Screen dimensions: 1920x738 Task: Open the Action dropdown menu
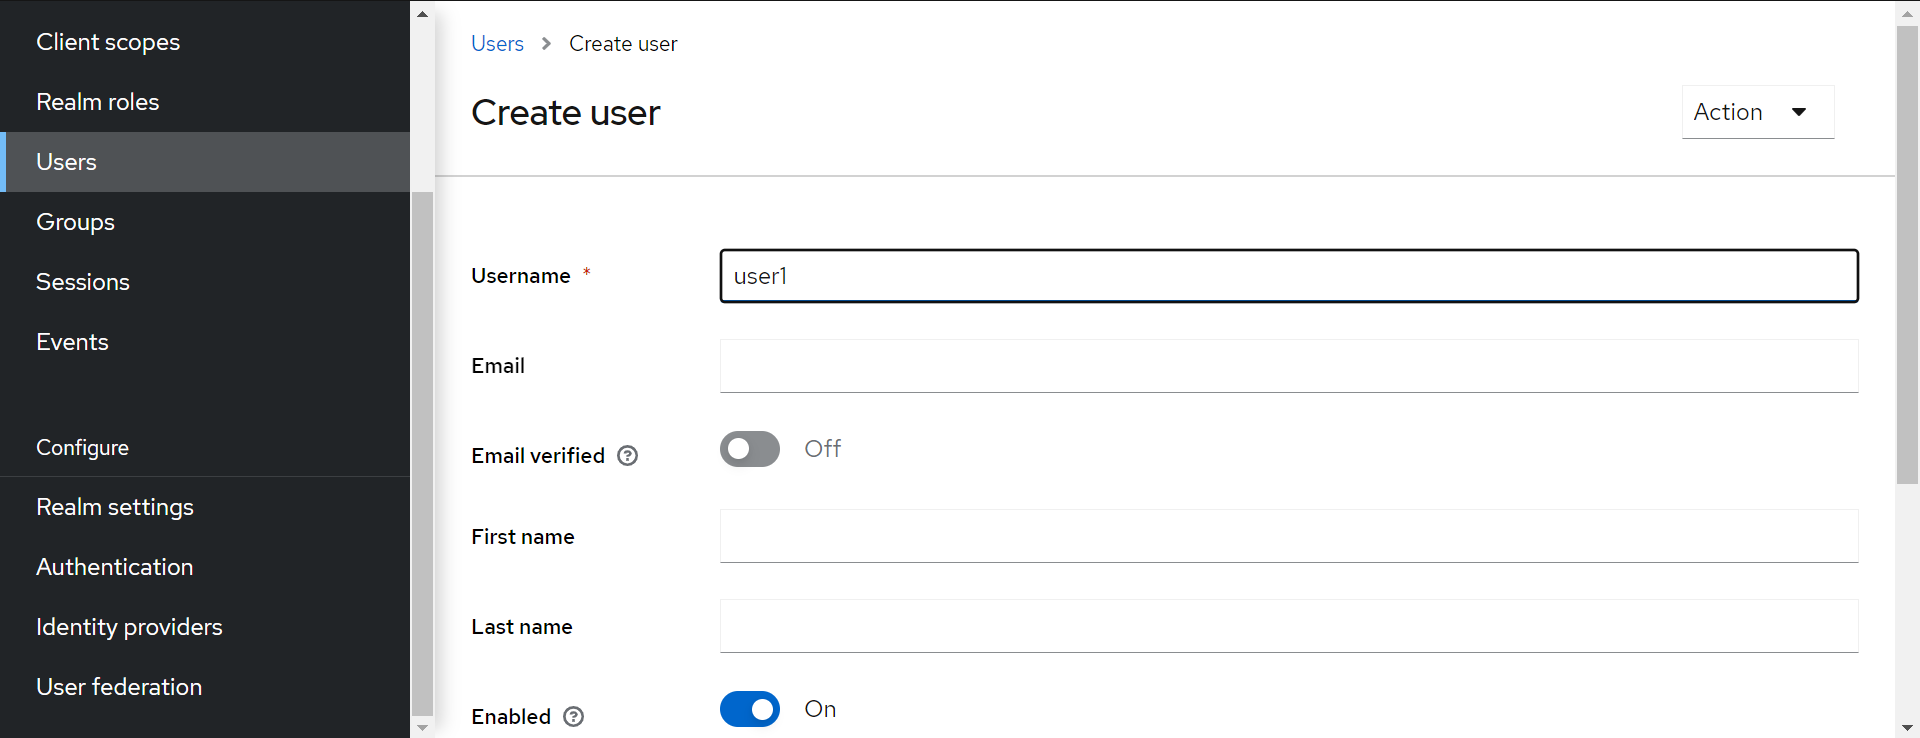point(1758,112)
